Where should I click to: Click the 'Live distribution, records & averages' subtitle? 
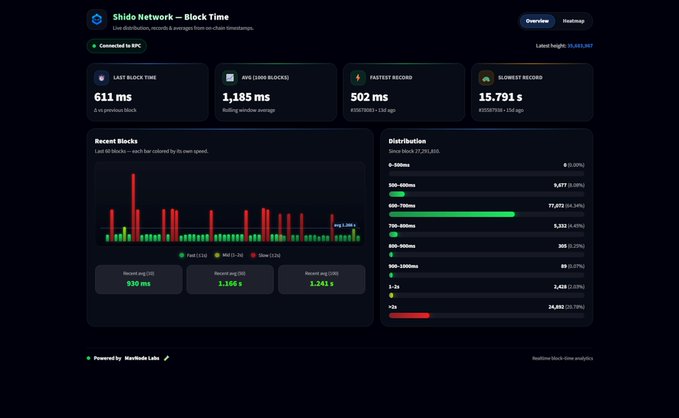click(183, 28)
